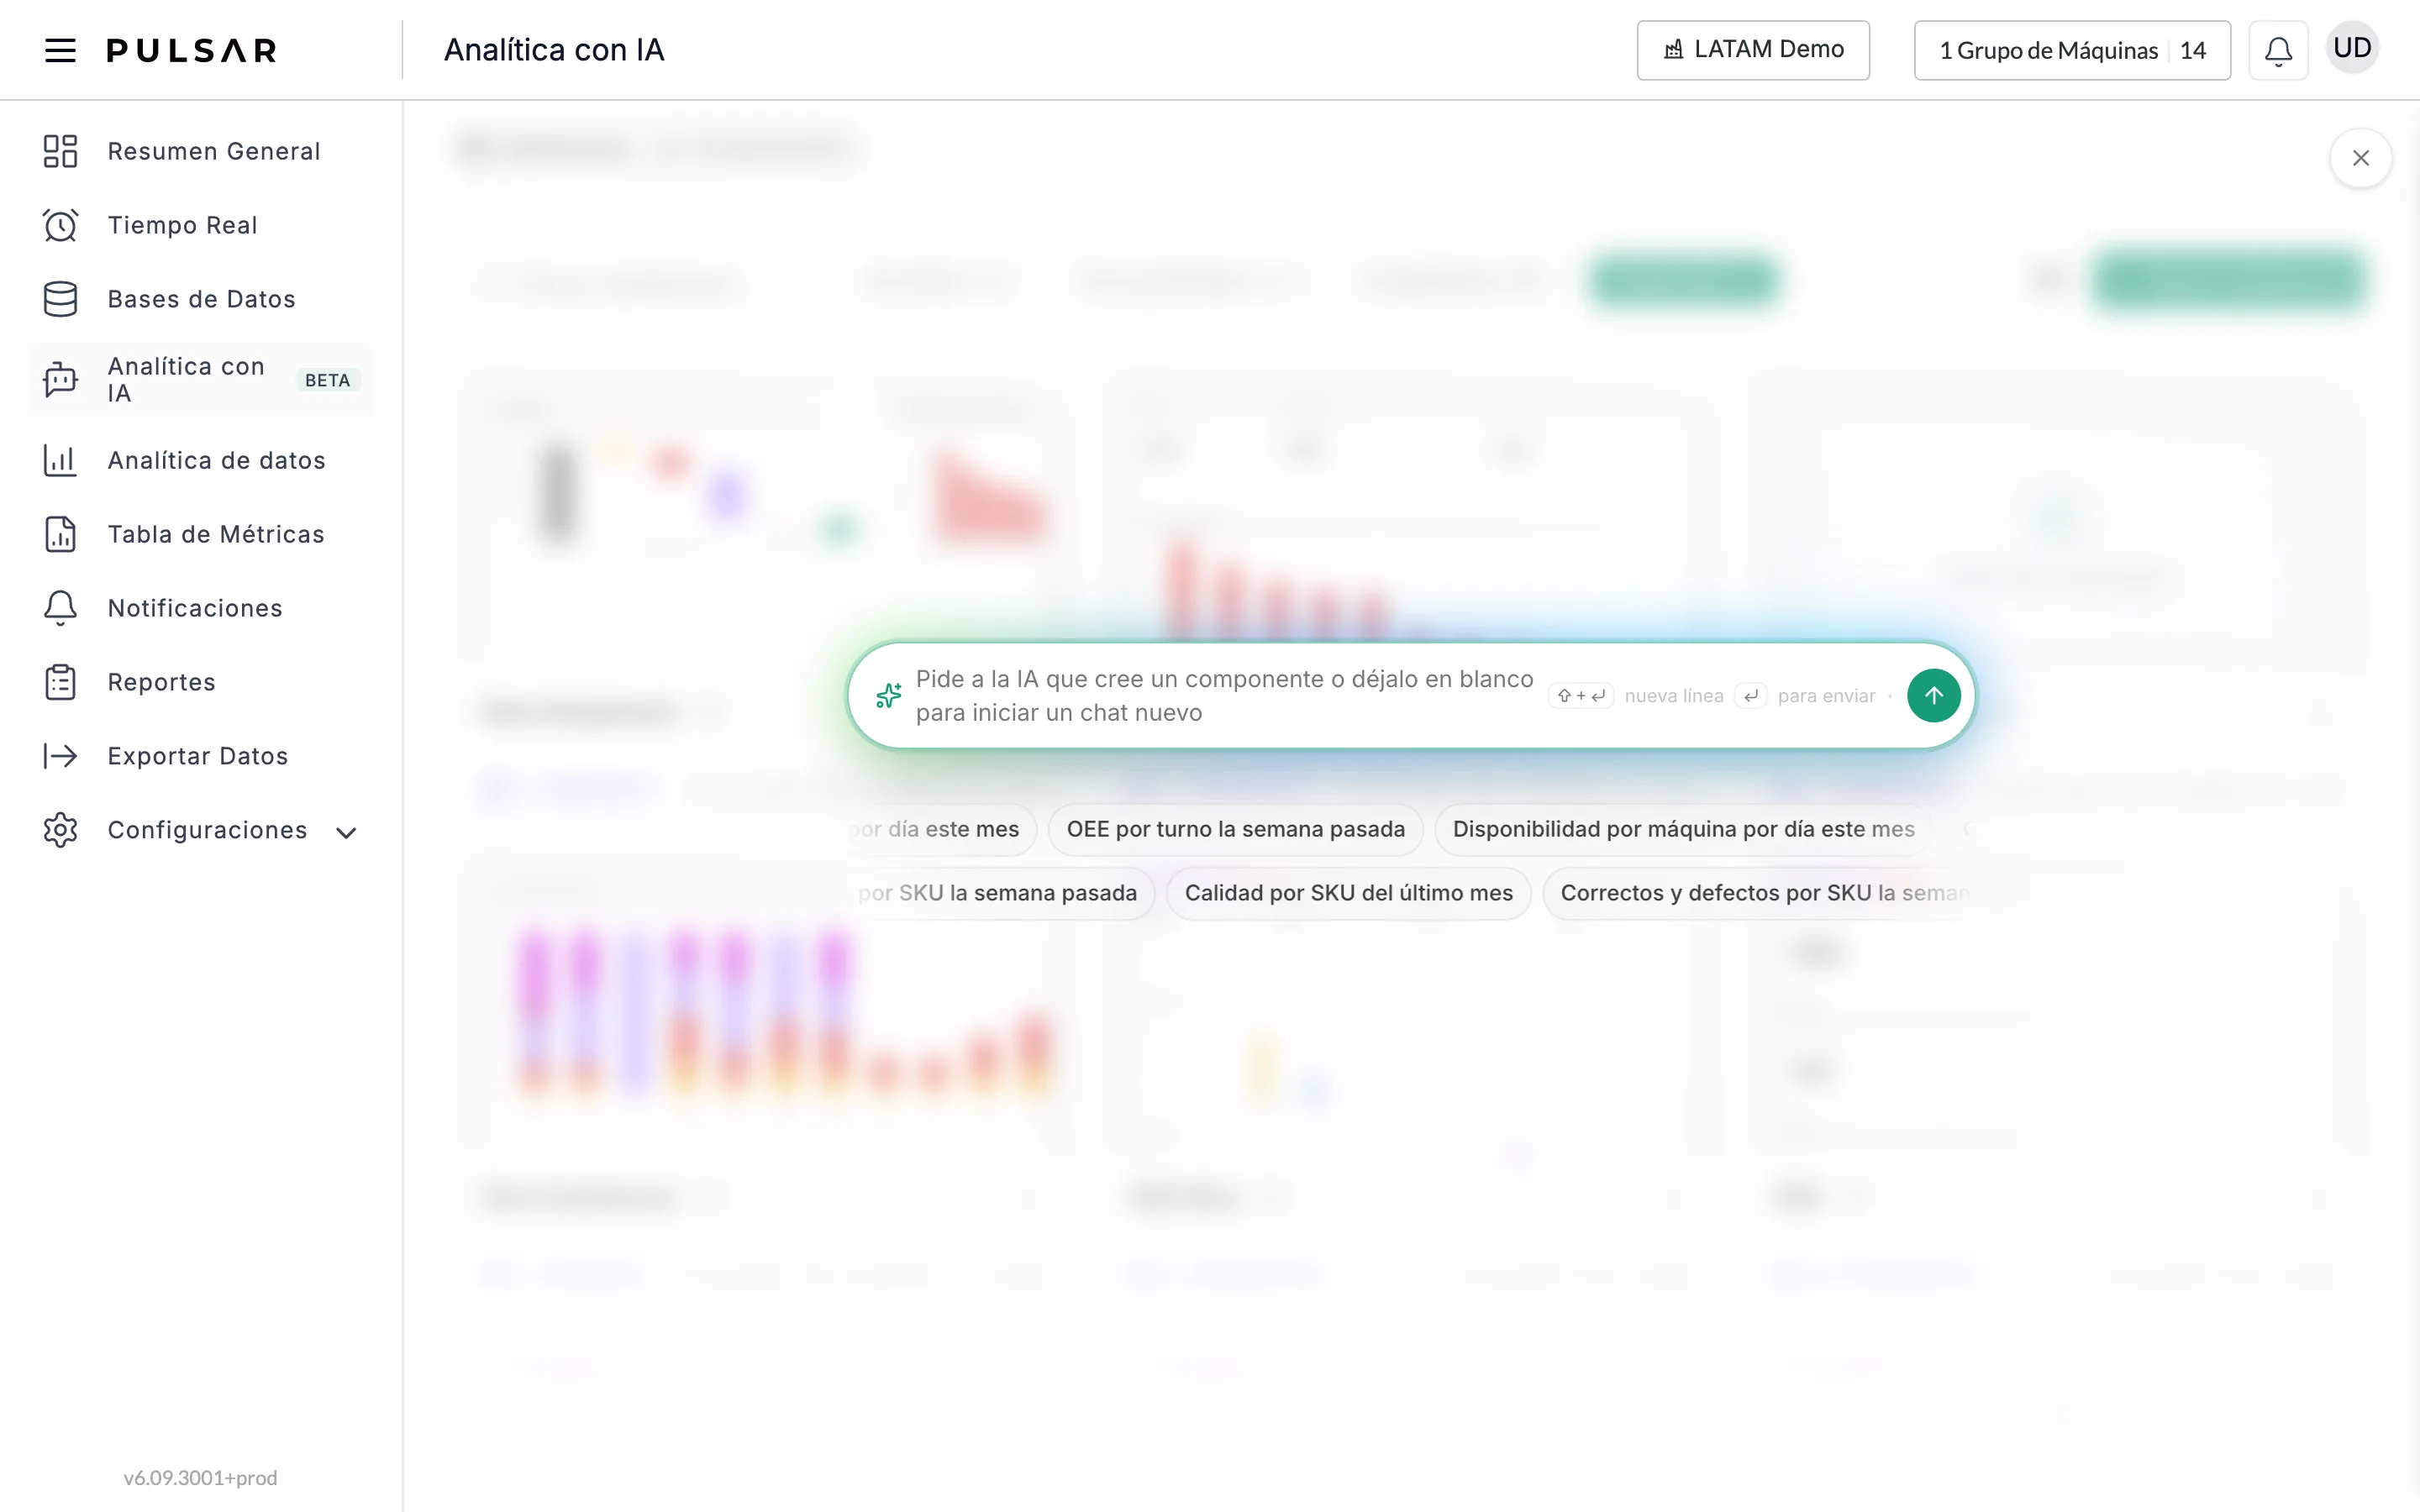Click the Bases de Datos database icon

point(60,299)
